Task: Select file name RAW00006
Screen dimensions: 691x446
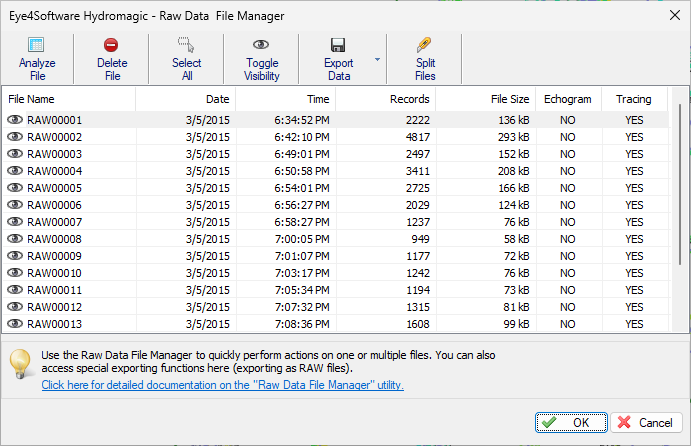Action: tap(55, 205)
